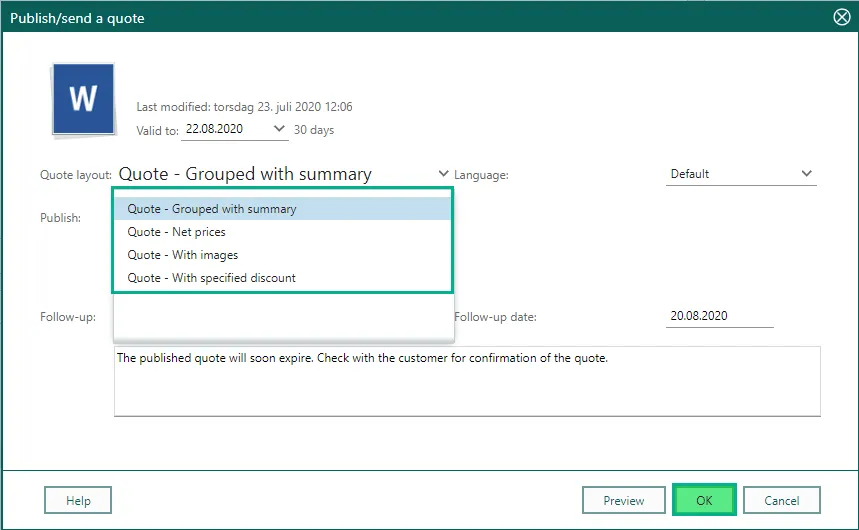Image resolution: width=859 pixels, height=530 pixels.
Task: Choose the Quote - Net prices layout
Action: point(177,232)
